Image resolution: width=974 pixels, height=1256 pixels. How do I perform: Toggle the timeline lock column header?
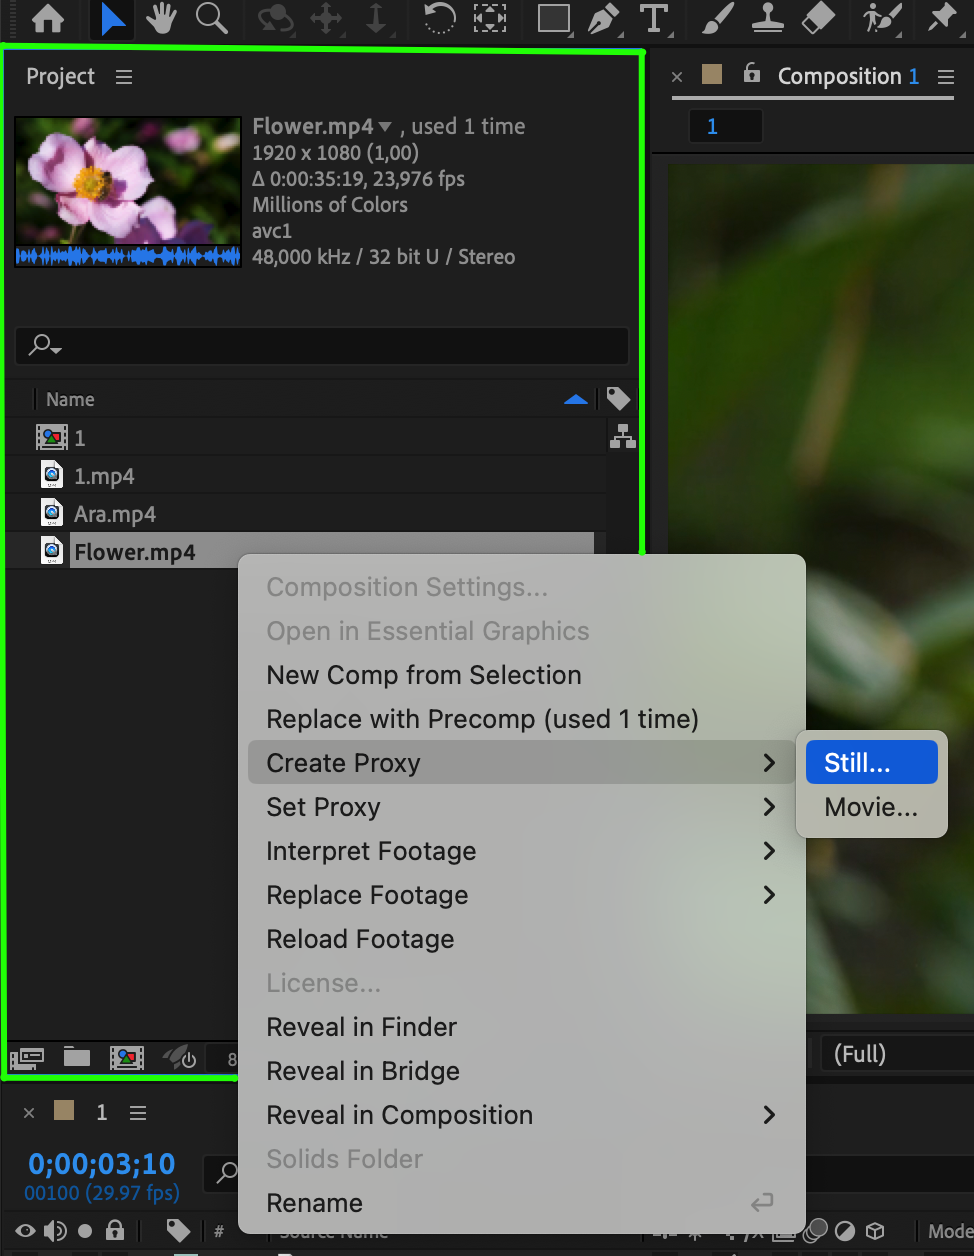point(115,1231)
